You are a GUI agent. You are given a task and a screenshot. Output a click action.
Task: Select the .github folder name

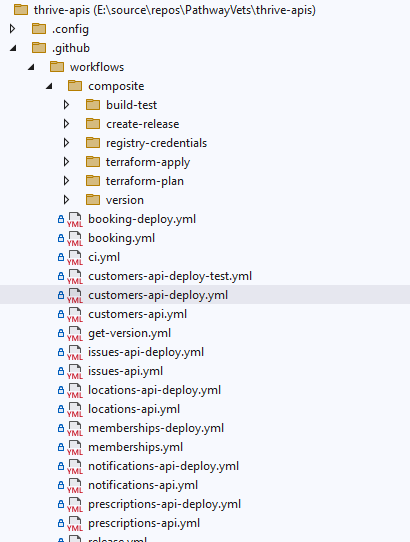click(x=71, y=48)
